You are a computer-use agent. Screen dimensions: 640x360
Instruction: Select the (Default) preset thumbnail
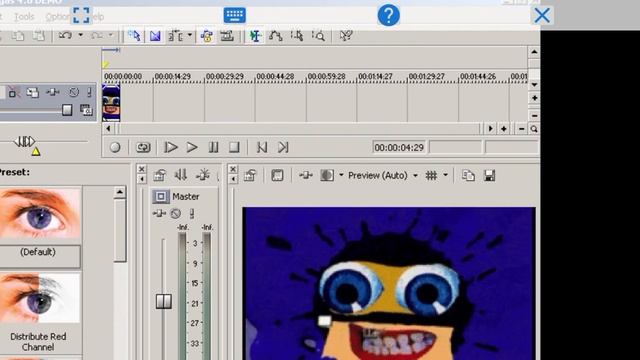click(40, 213)
